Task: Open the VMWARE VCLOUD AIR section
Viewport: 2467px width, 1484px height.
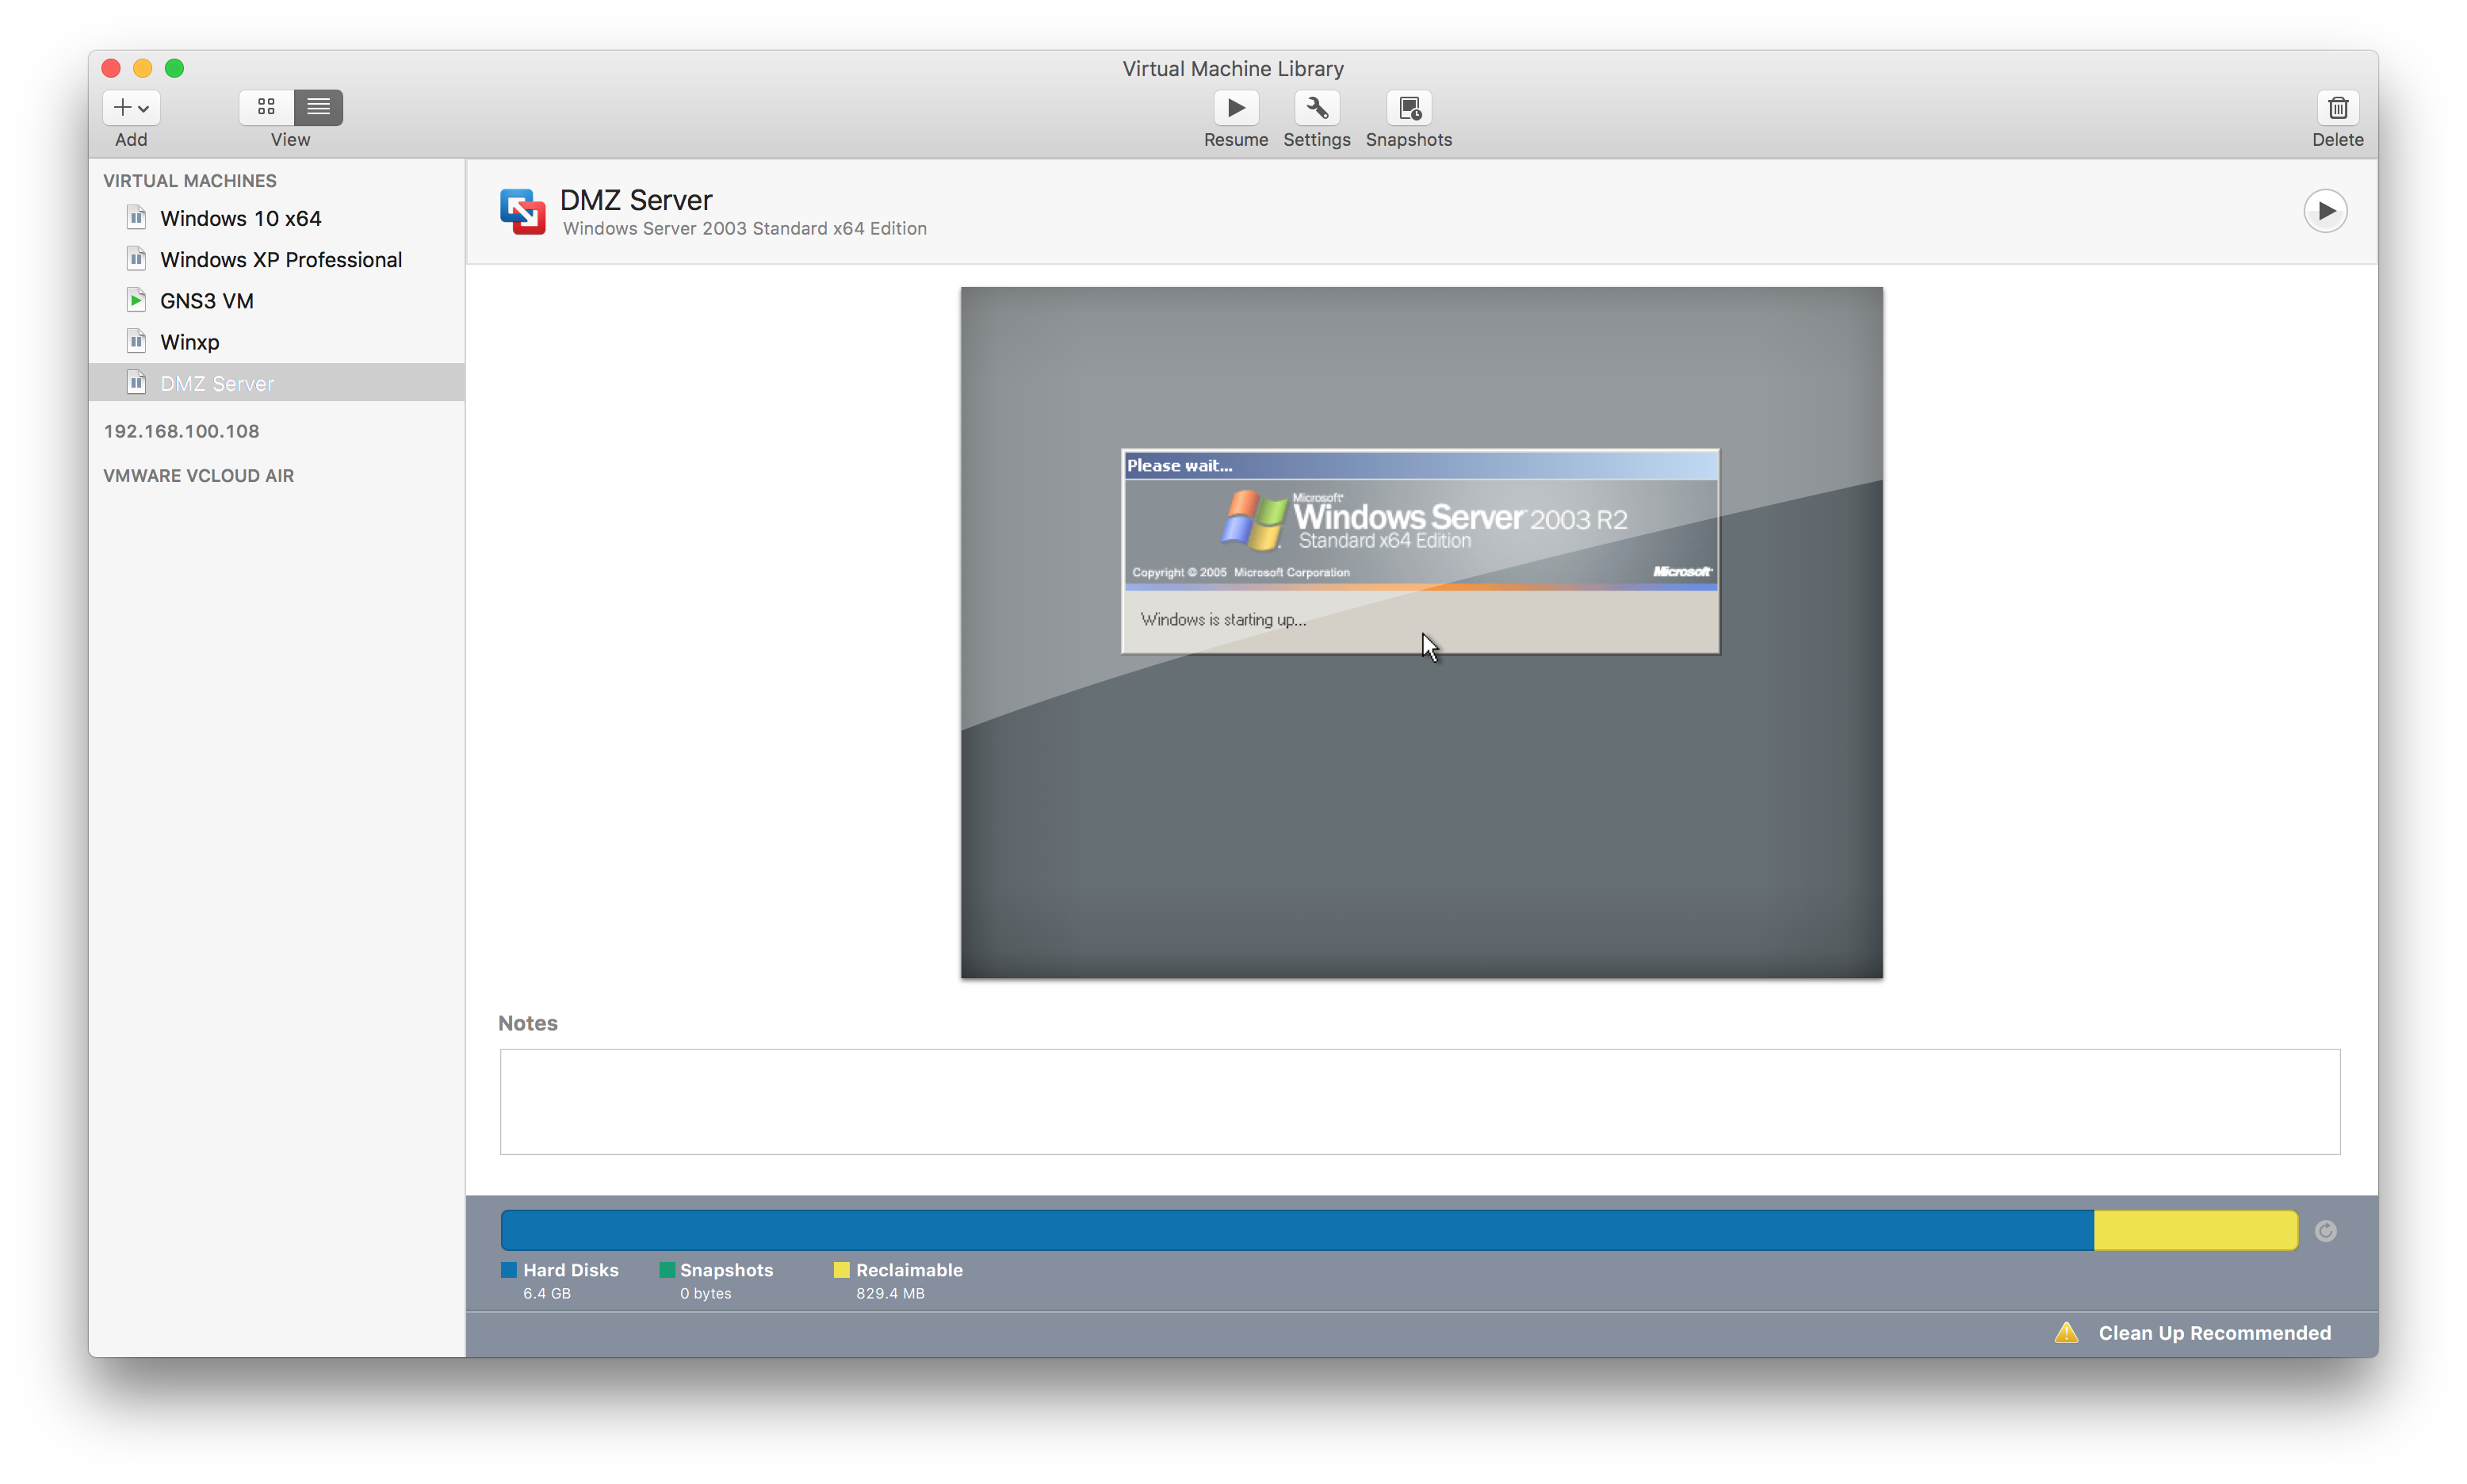Action: (198, 476)
